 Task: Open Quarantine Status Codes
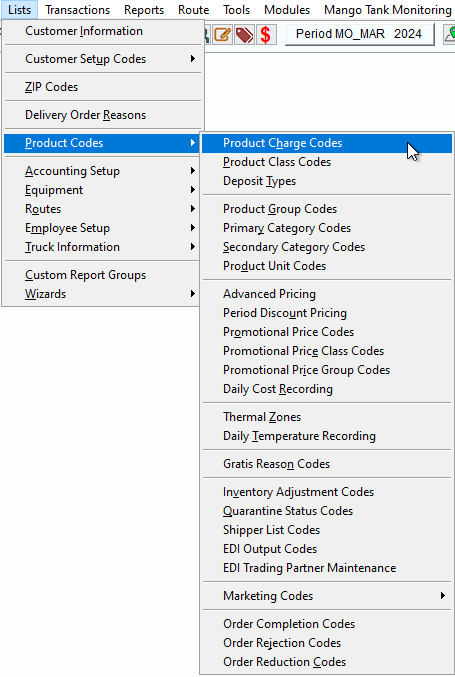point(327,511)
